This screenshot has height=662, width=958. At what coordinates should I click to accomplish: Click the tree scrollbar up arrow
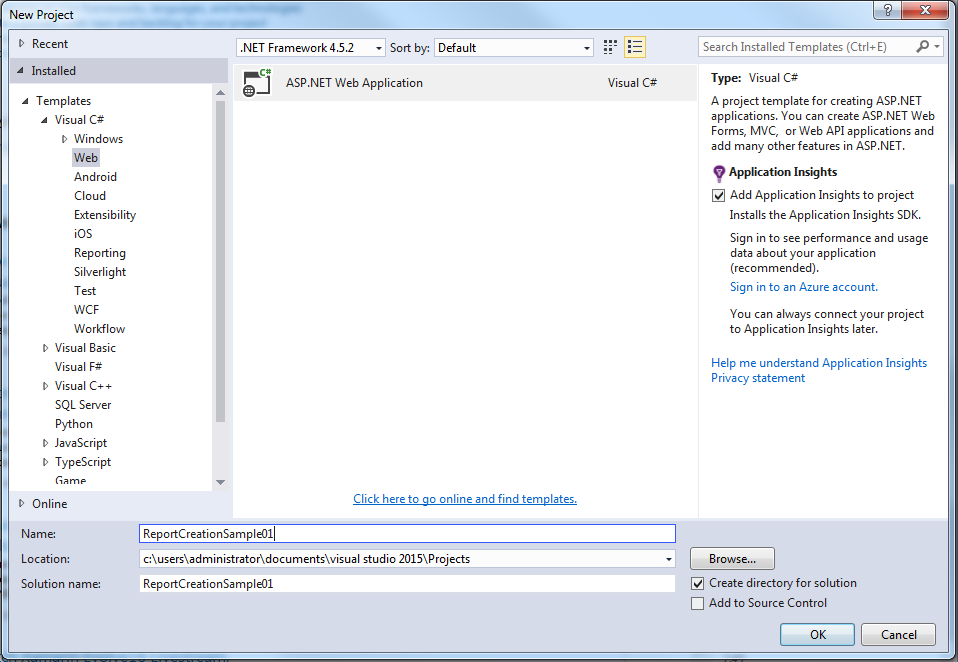pyautogui.click(x=221, y=93)
